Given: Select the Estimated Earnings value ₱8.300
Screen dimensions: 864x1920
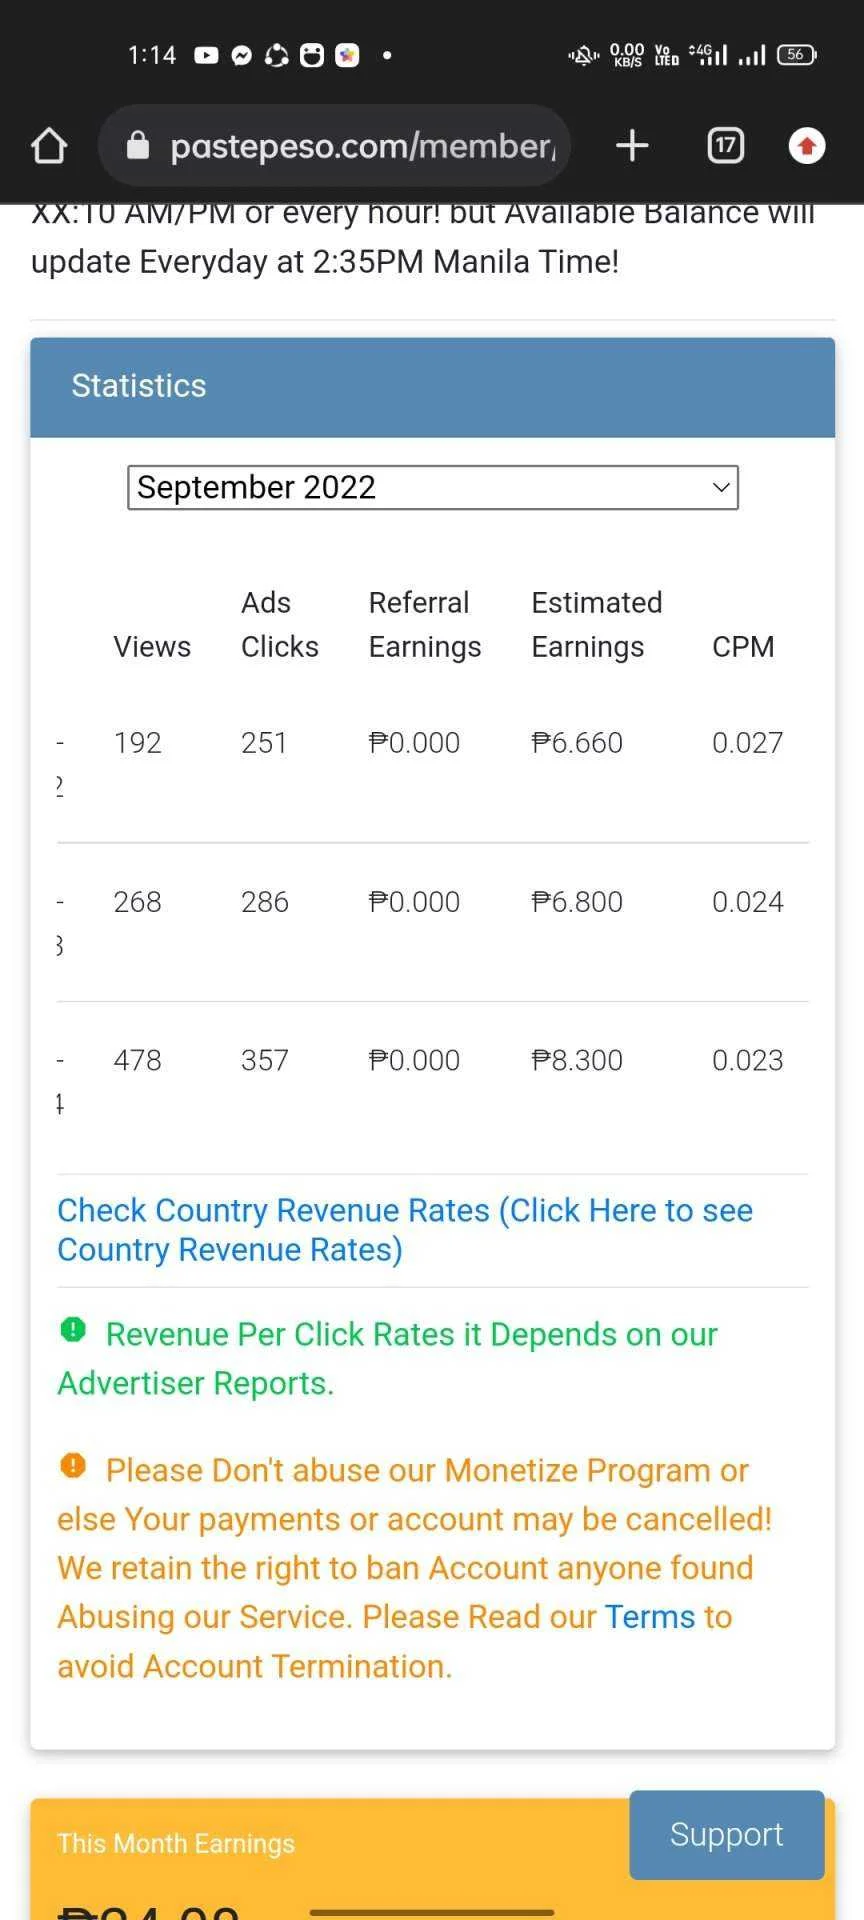Looking at the screenshot, I should tap(577, 1060).
